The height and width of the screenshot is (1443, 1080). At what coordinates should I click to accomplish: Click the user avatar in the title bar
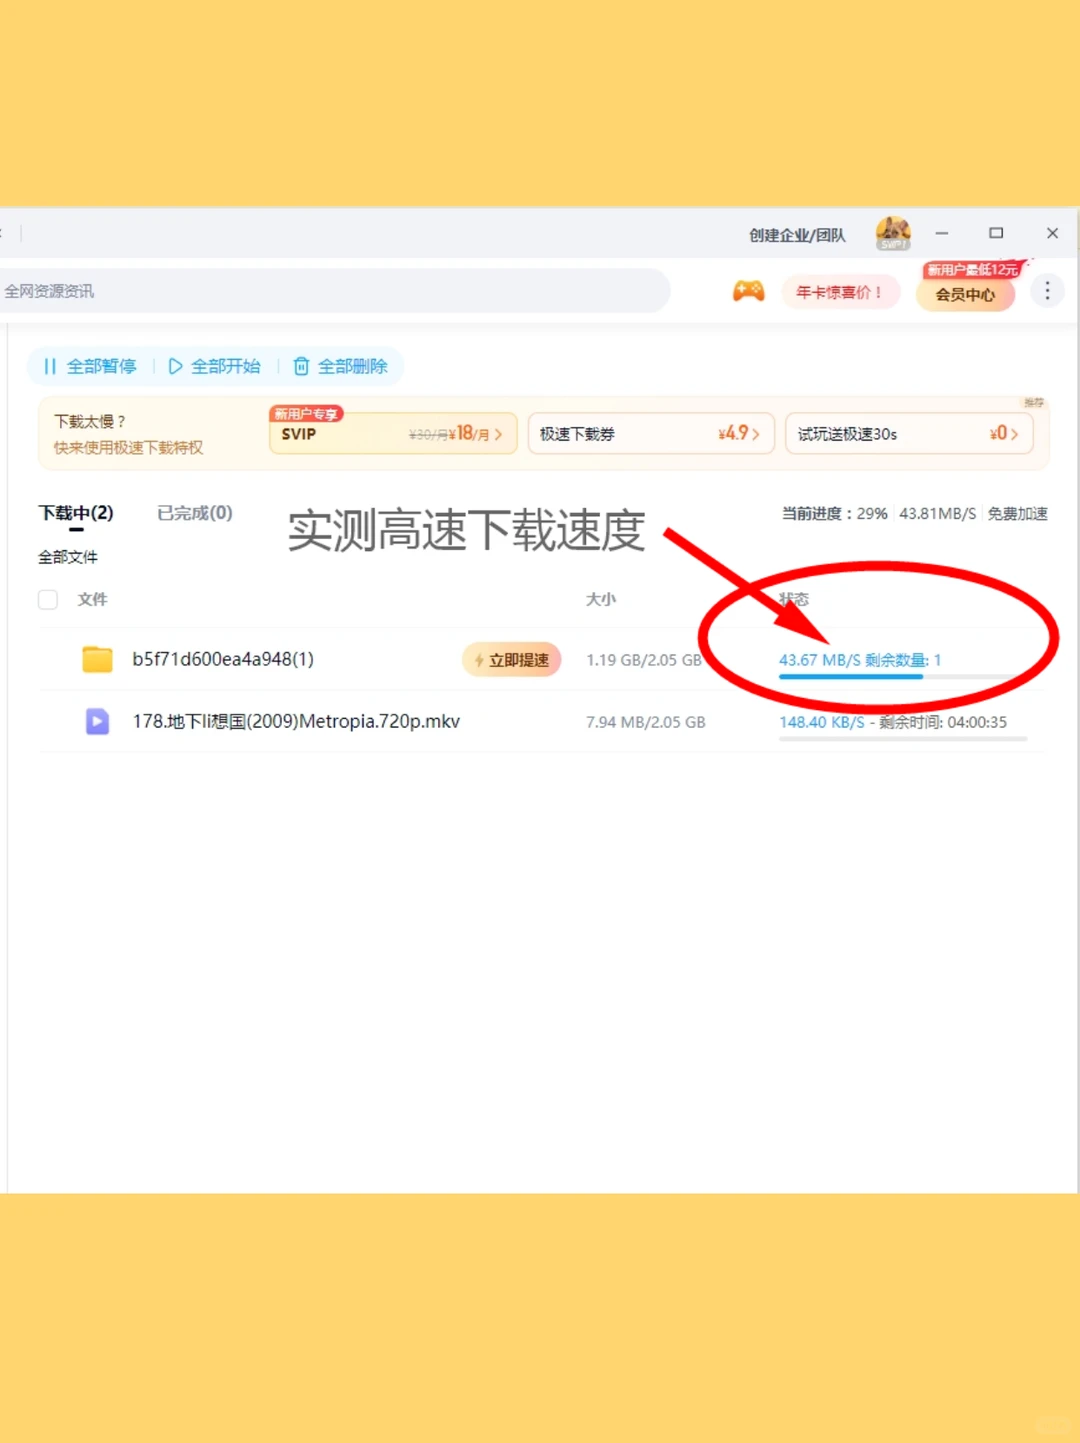click(x=893, y=233)
